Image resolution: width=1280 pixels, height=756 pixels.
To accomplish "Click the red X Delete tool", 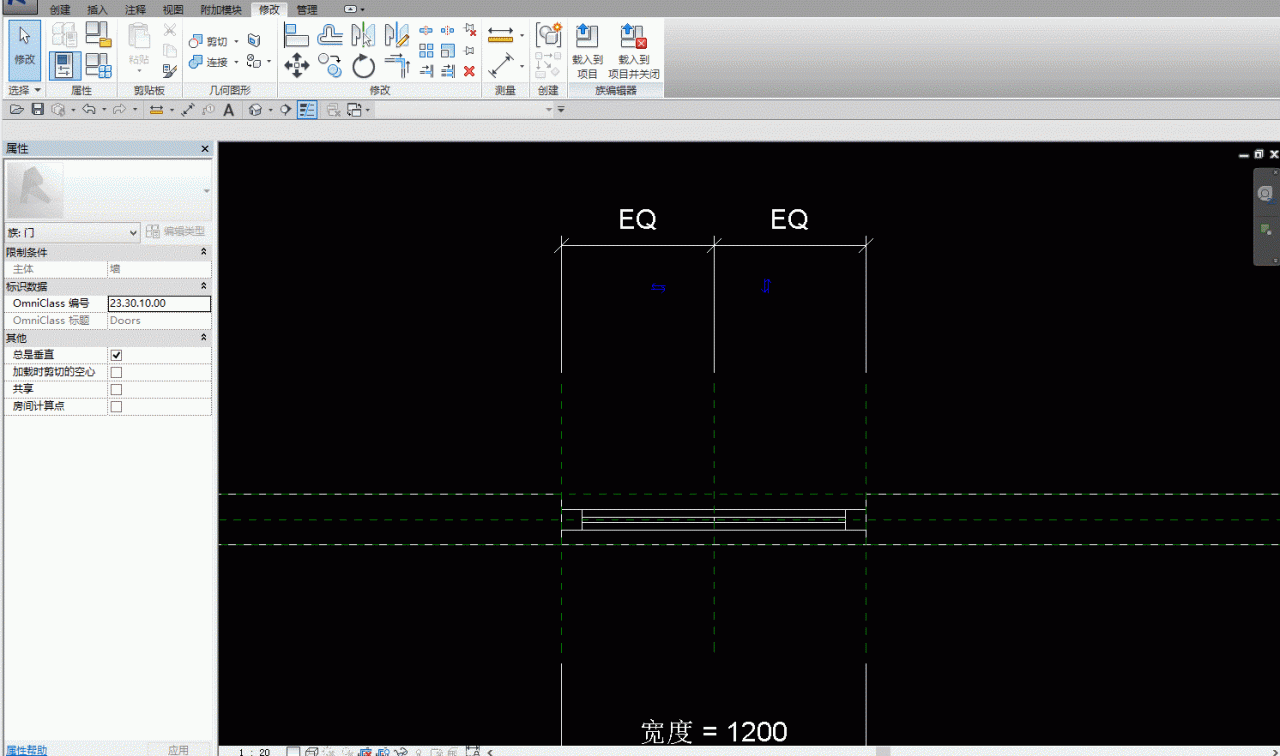I will click(469, 71).
